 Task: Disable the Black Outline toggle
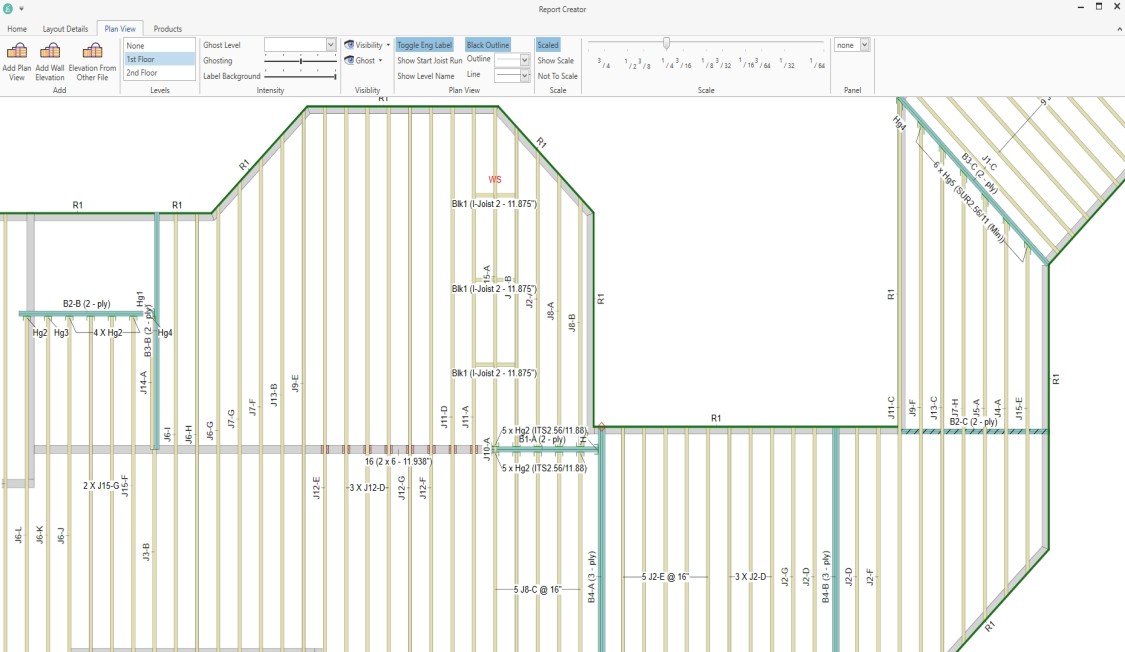488,45
